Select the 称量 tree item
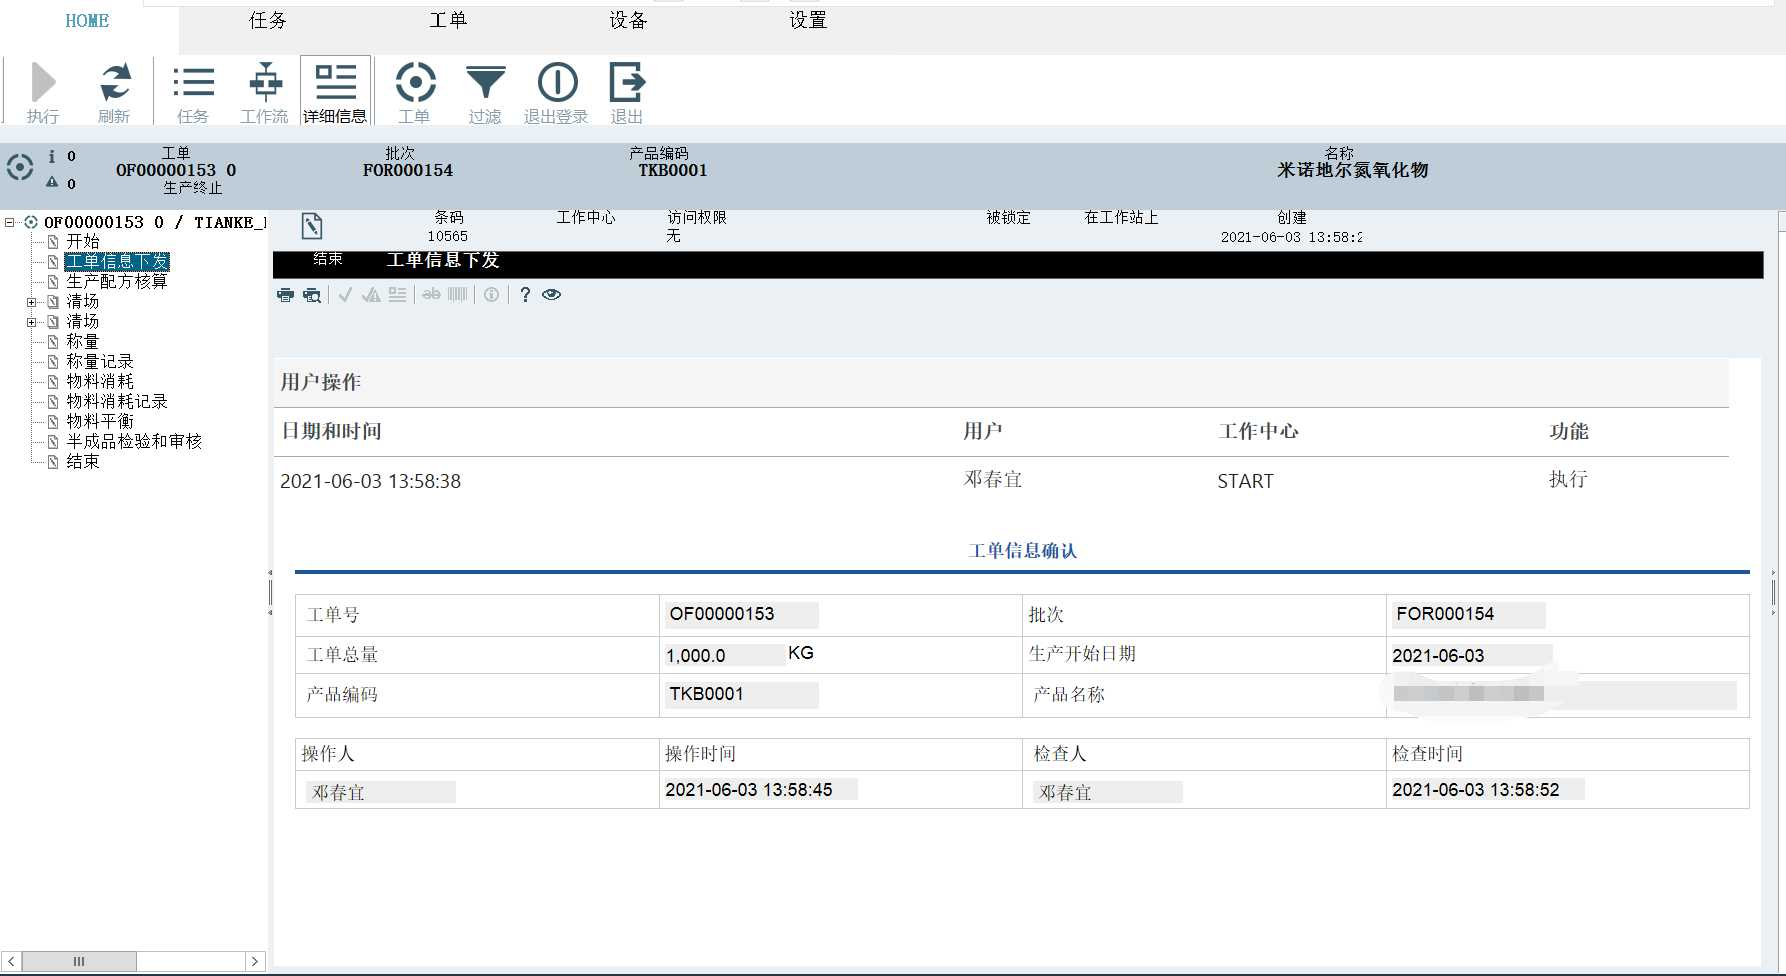1786x976 pixels. pyautogui.click(x=83, y=342)
